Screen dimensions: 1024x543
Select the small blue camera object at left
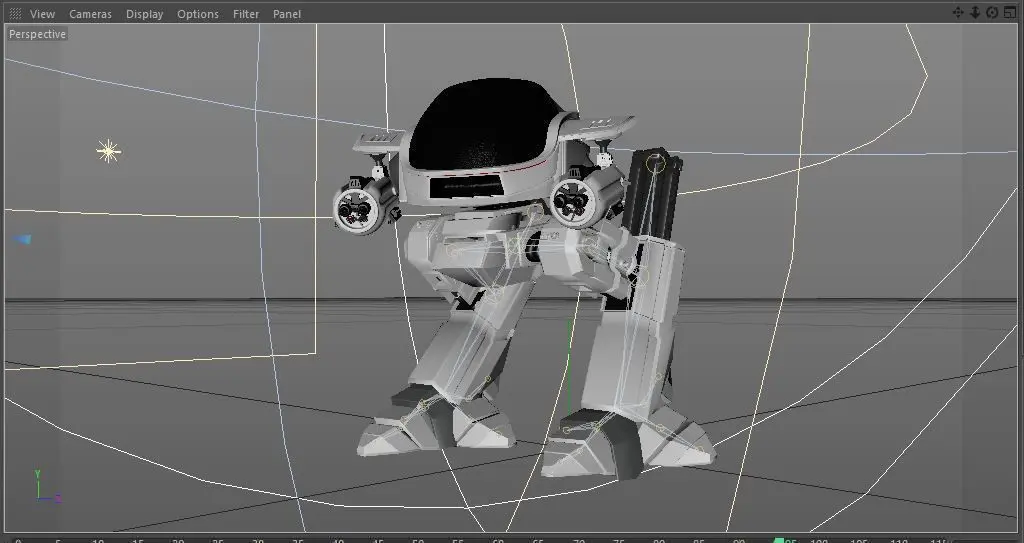tap(23, 239)
